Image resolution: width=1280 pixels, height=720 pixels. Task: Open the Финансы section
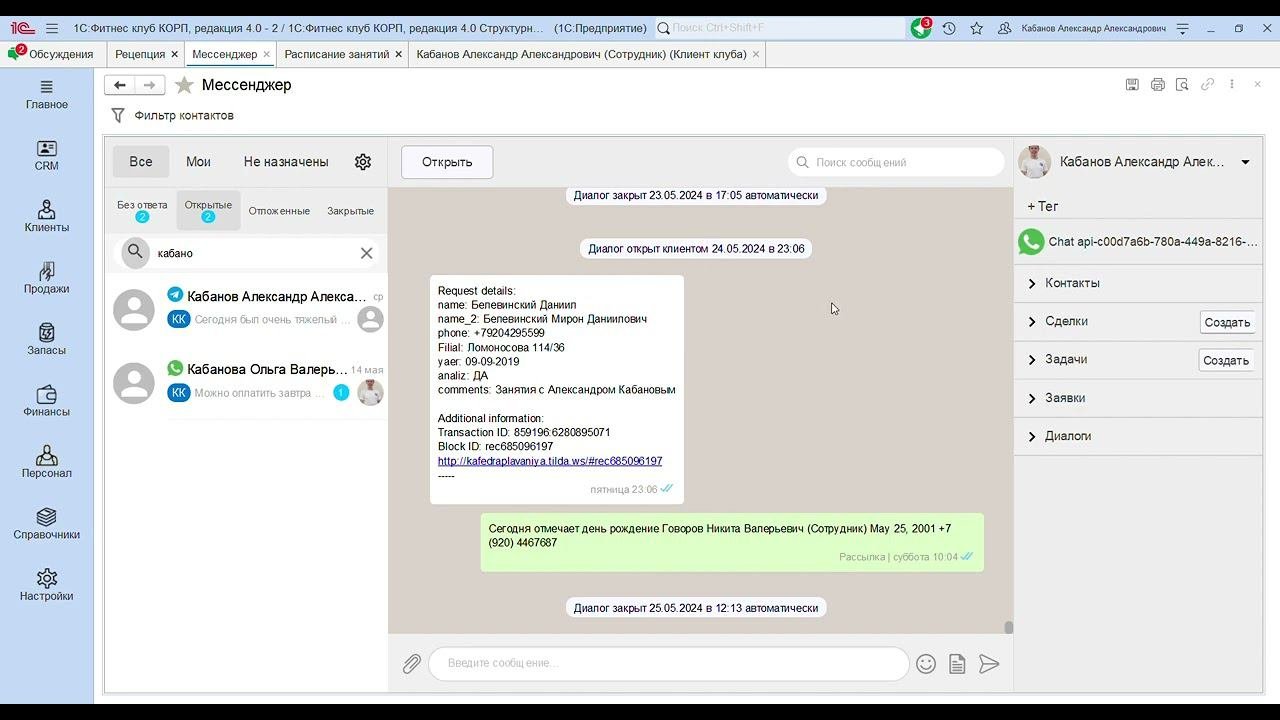(47, 402)
